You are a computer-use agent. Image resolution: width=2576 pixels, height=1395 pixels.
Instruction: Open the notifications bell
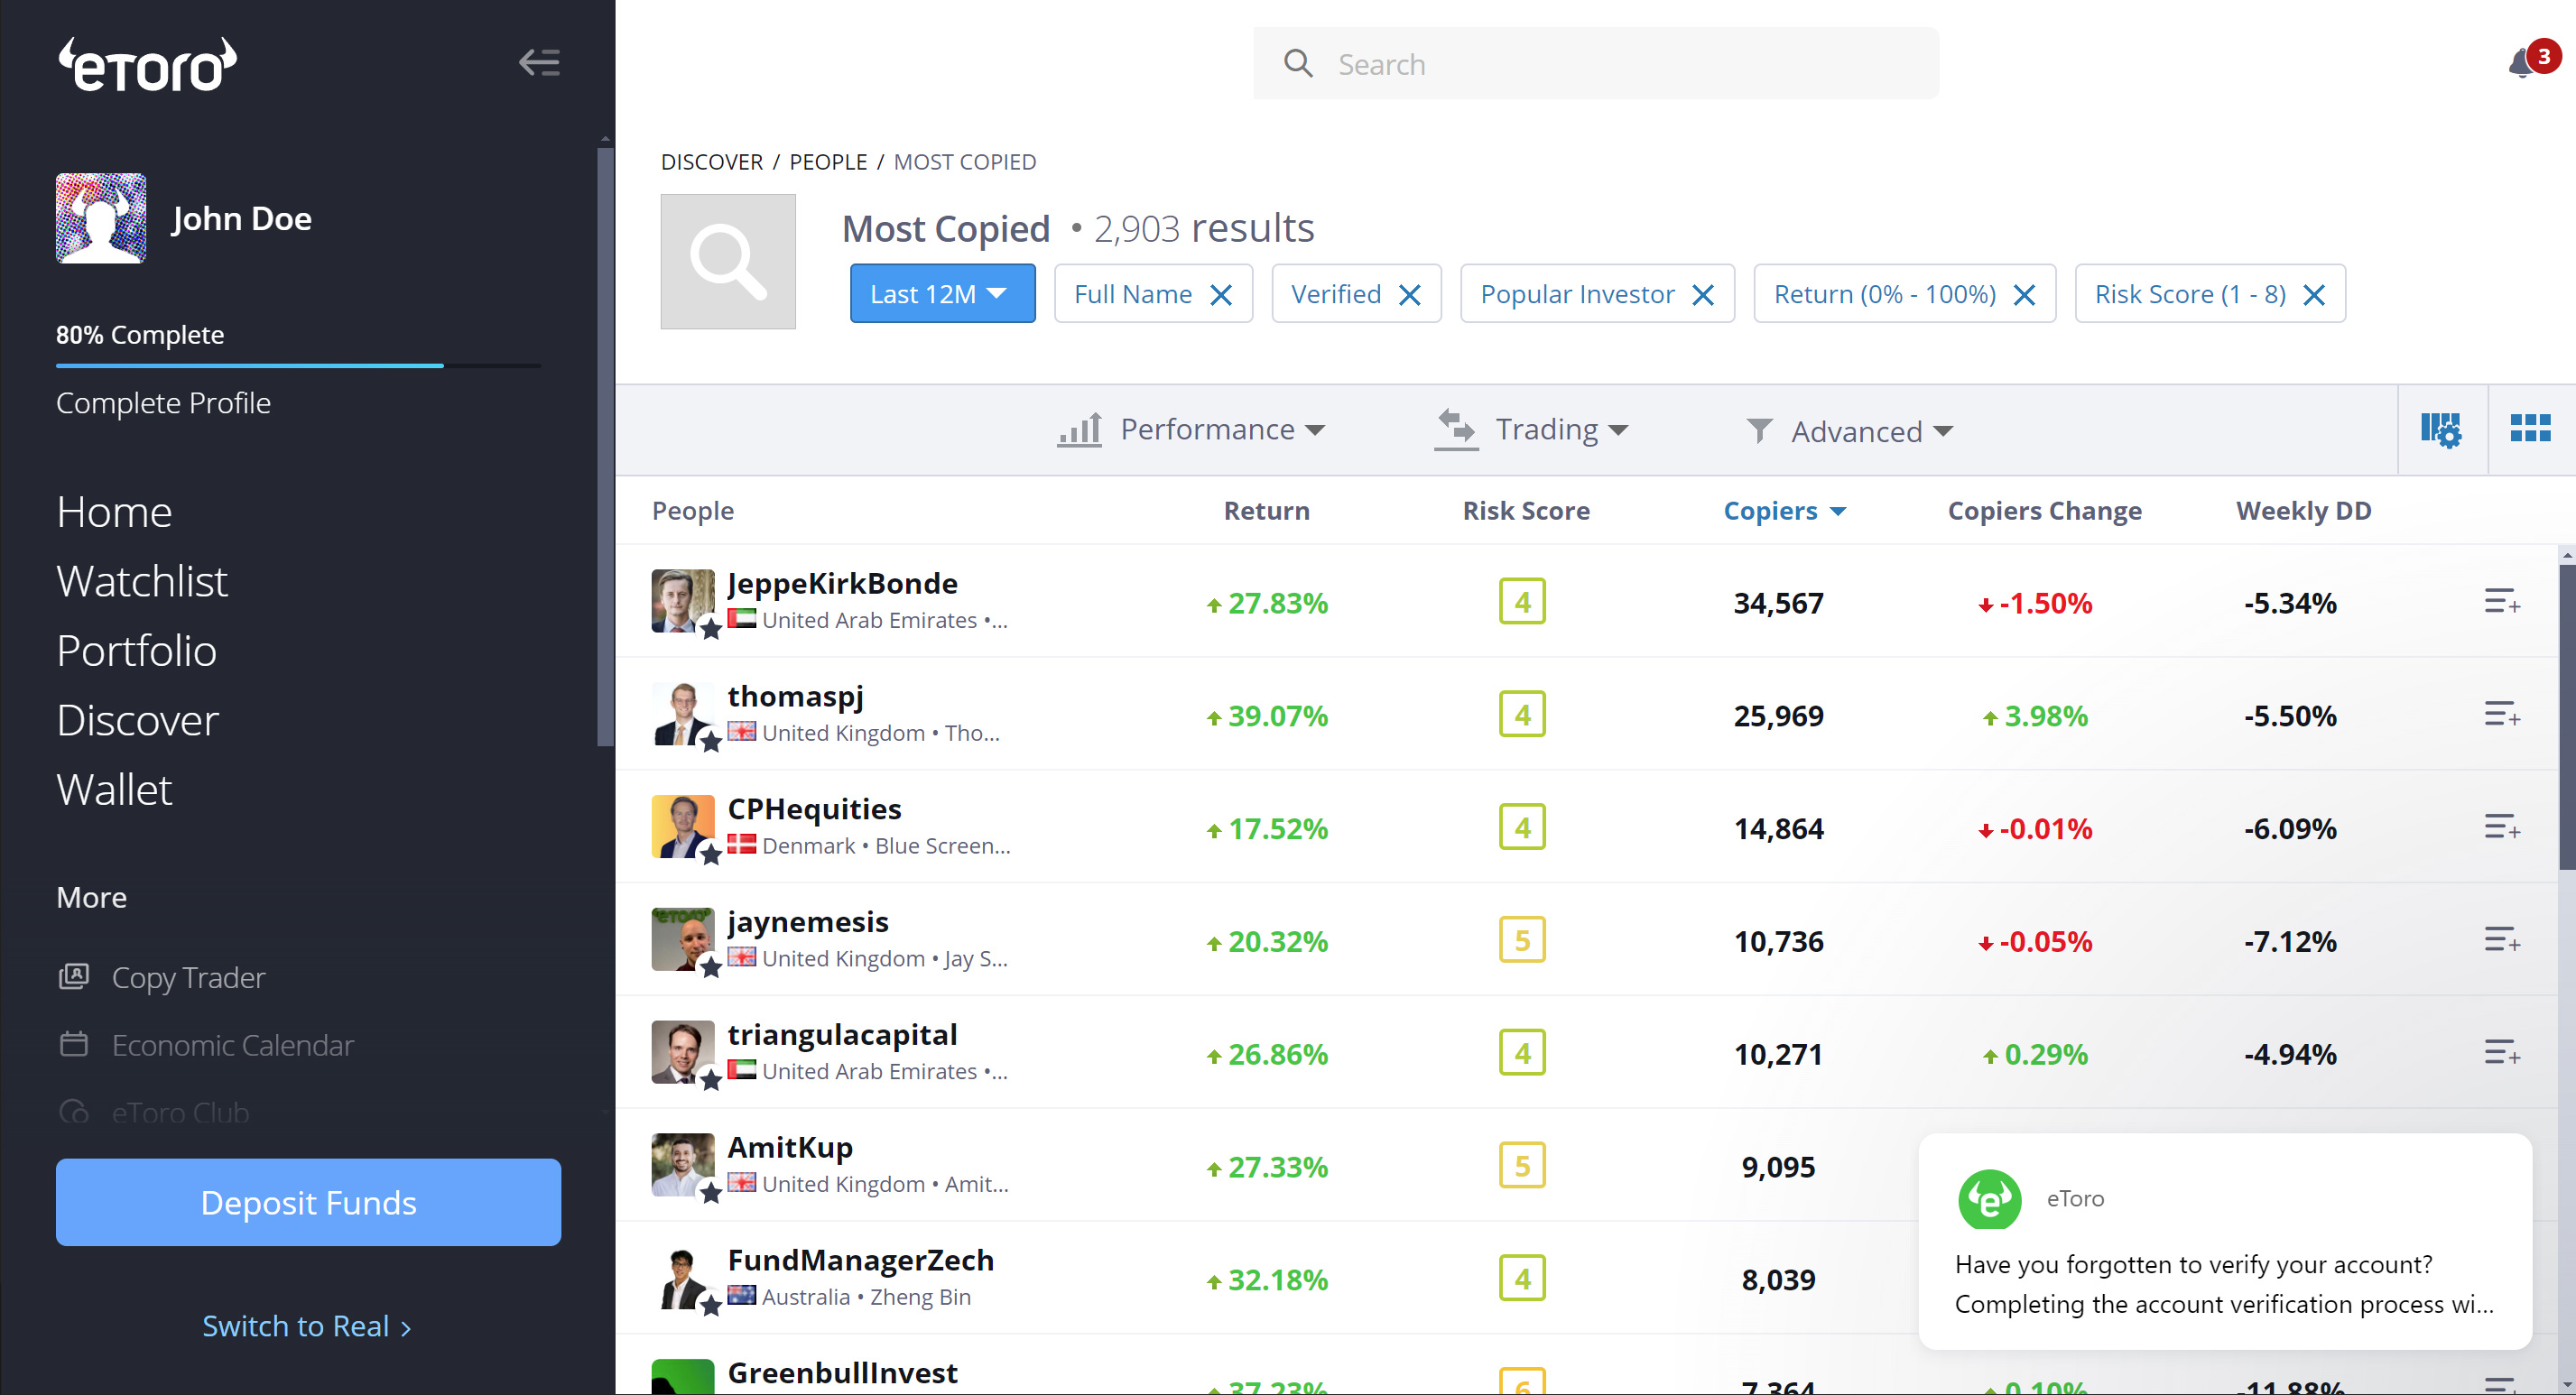click(x=2521, y=64)
